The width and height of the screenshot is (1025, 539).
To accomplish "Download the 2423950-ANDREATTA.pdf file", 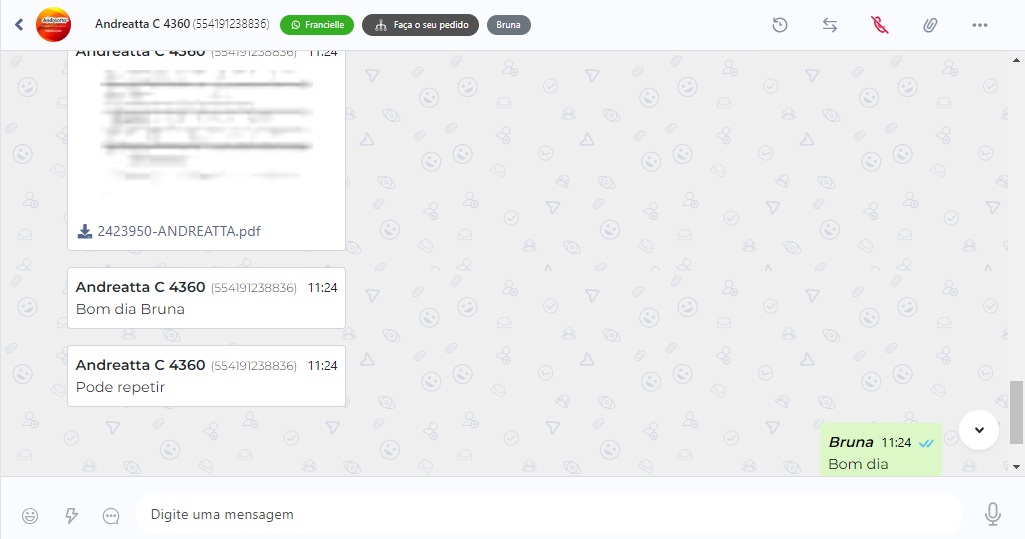I will (x=169, y=231).
